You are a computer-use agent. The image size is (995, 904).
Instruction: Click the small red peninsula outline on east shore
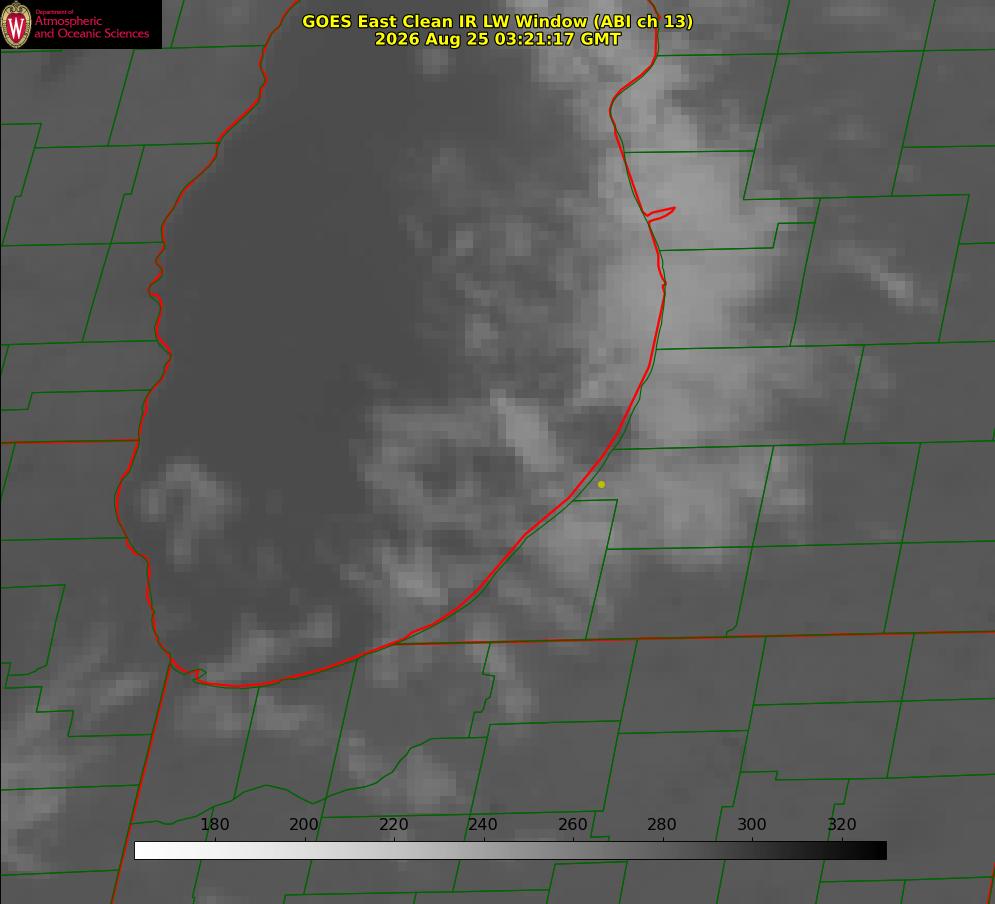pyautogui.click(x=660, y=214)
